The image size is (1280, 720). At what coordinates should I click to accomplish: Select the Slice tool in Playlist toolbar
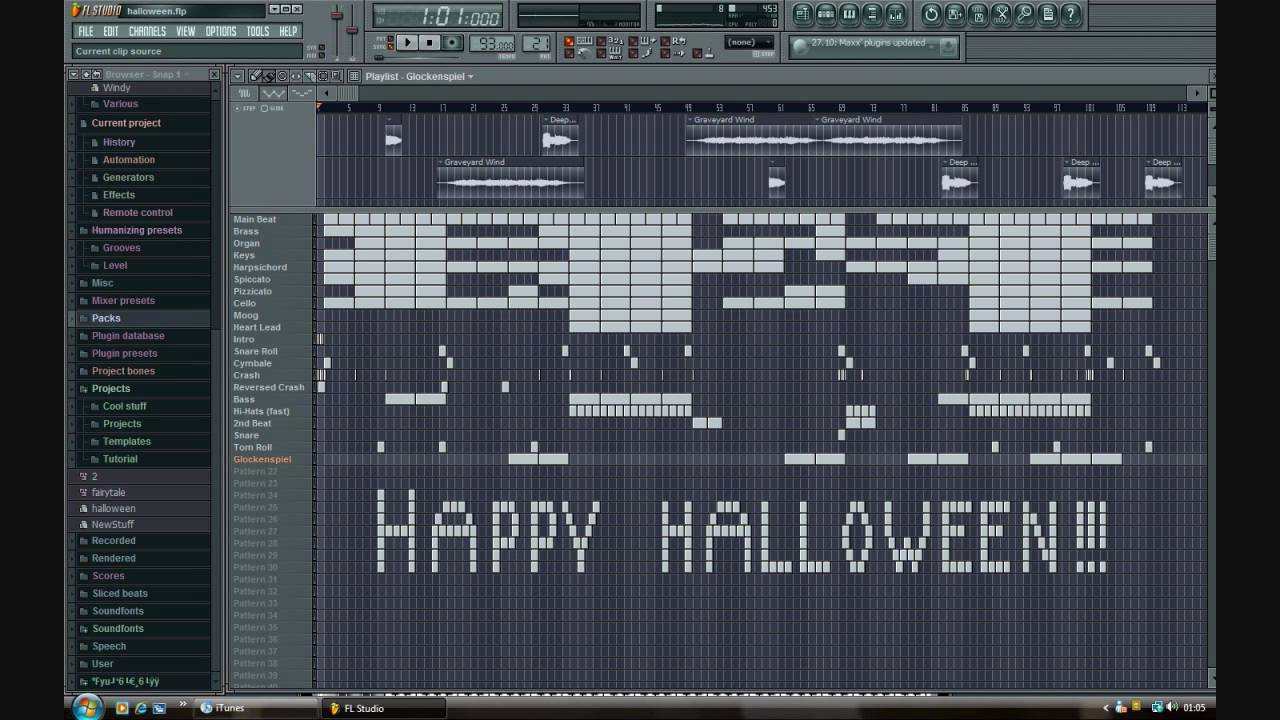point(309,76)
